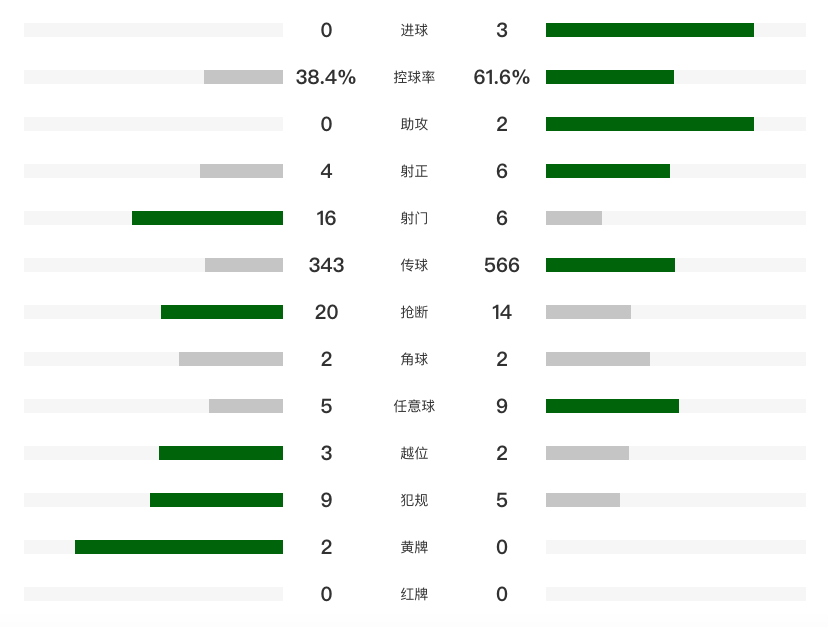Click the 抢断 stat label
The image size is (828, 627).
414,312
